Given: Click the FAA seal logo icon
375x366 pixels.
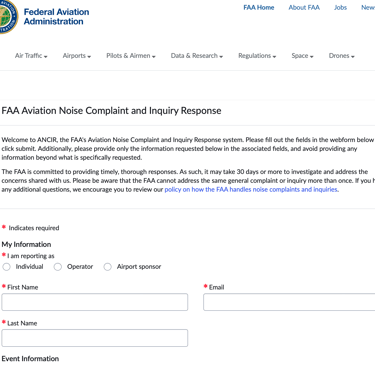Looking at the screenshot, I should tap(7, 16).
